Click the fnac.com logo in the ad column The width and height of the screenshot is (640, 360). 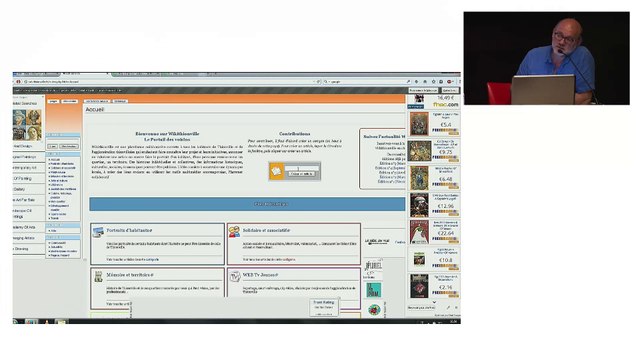click(446, 105)
